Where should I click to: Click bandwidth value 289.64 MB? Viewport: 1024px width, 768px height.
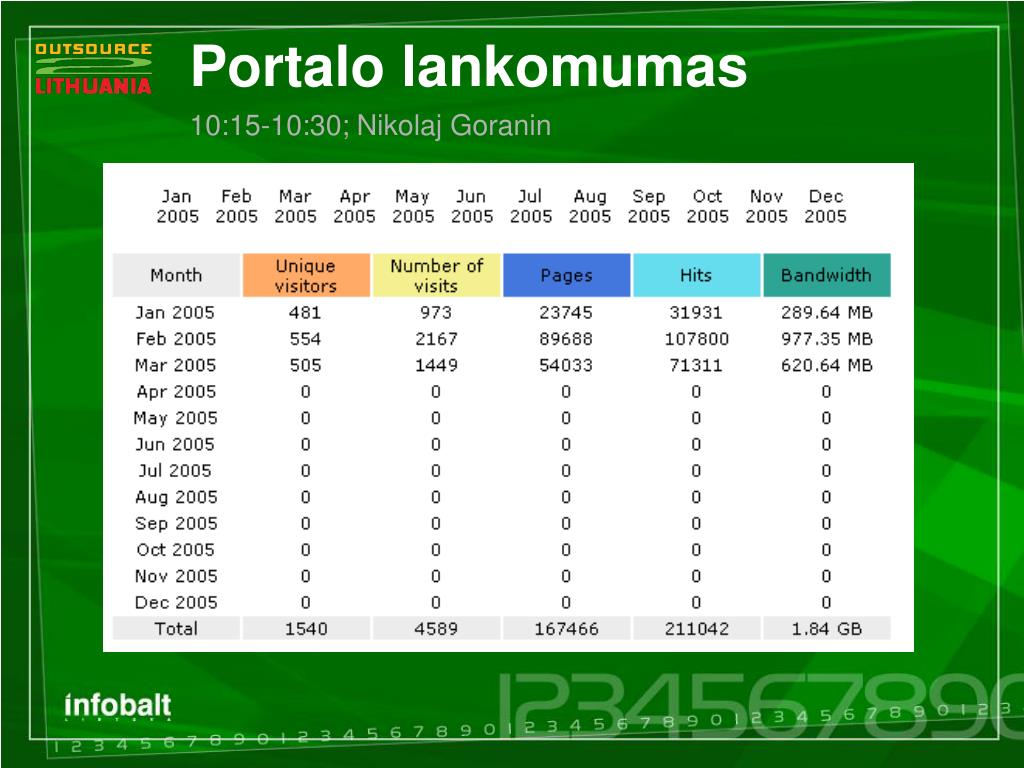coord(827,313)
